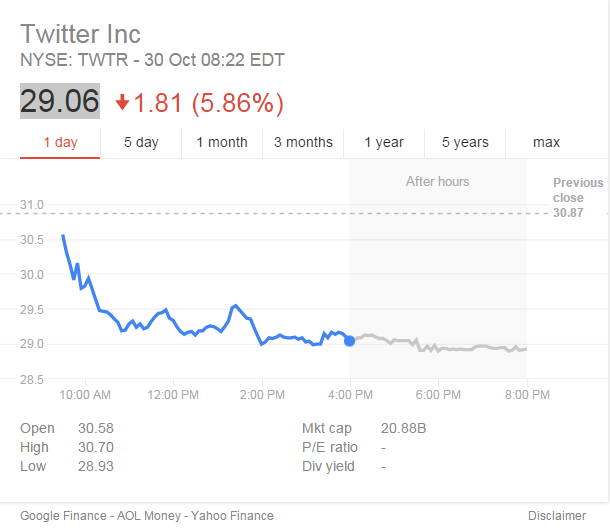Click the blue closing-price dot on chart

point(349,341)
